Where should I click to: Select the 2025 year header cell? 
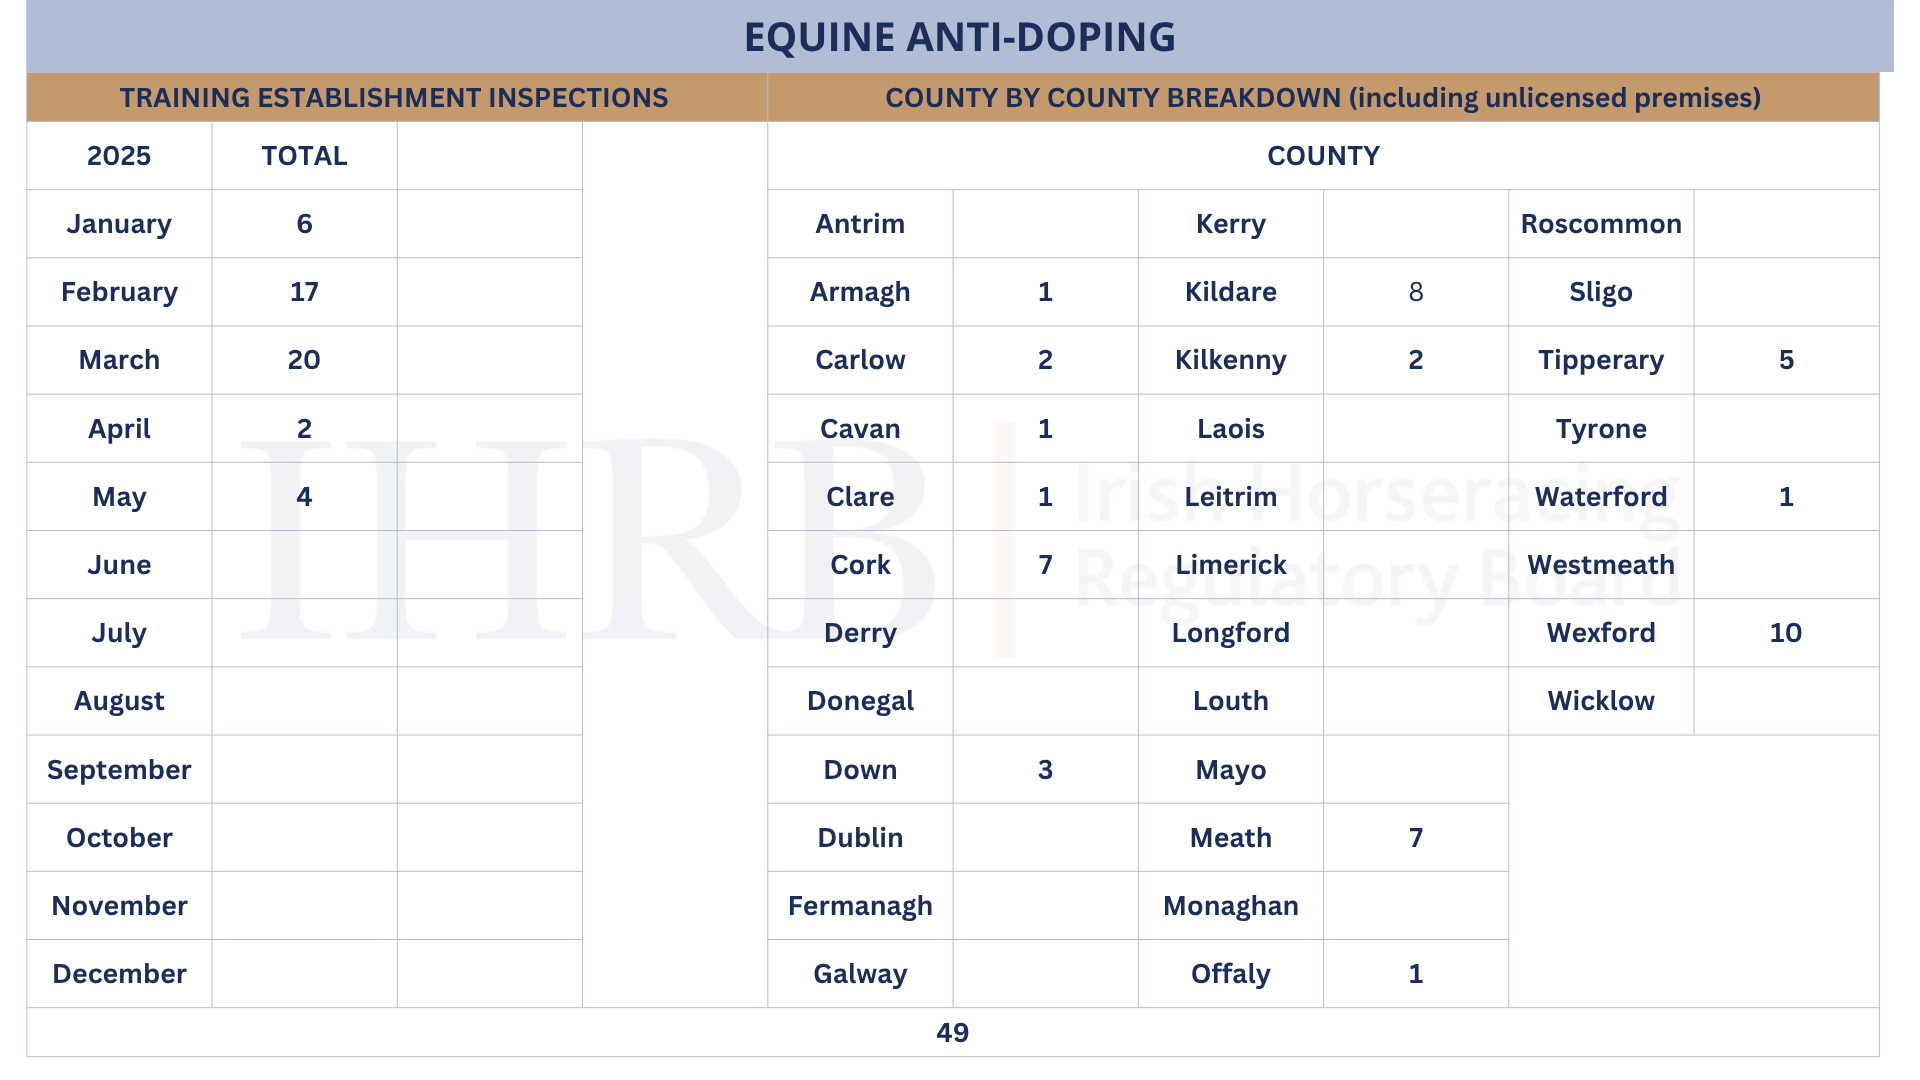coord(119,156)
